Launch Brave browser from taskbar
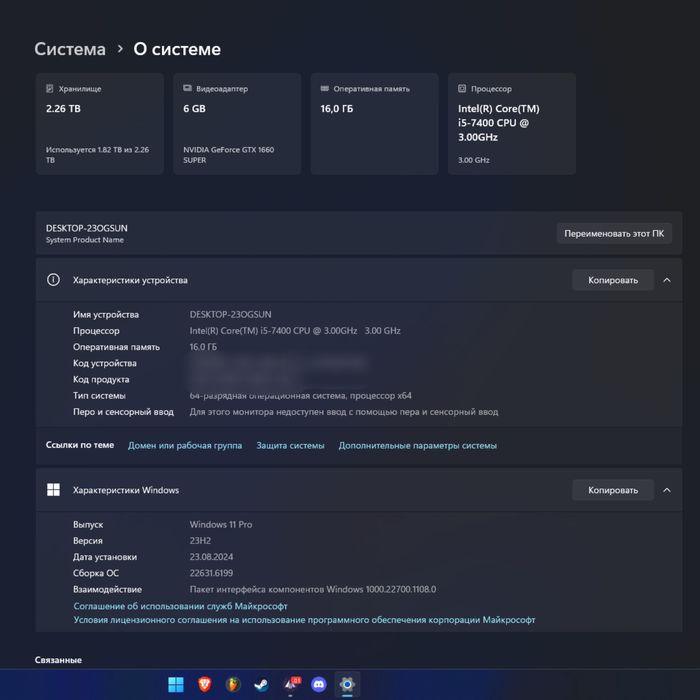This screenshot has width=700, height=700. coord(204,684)
